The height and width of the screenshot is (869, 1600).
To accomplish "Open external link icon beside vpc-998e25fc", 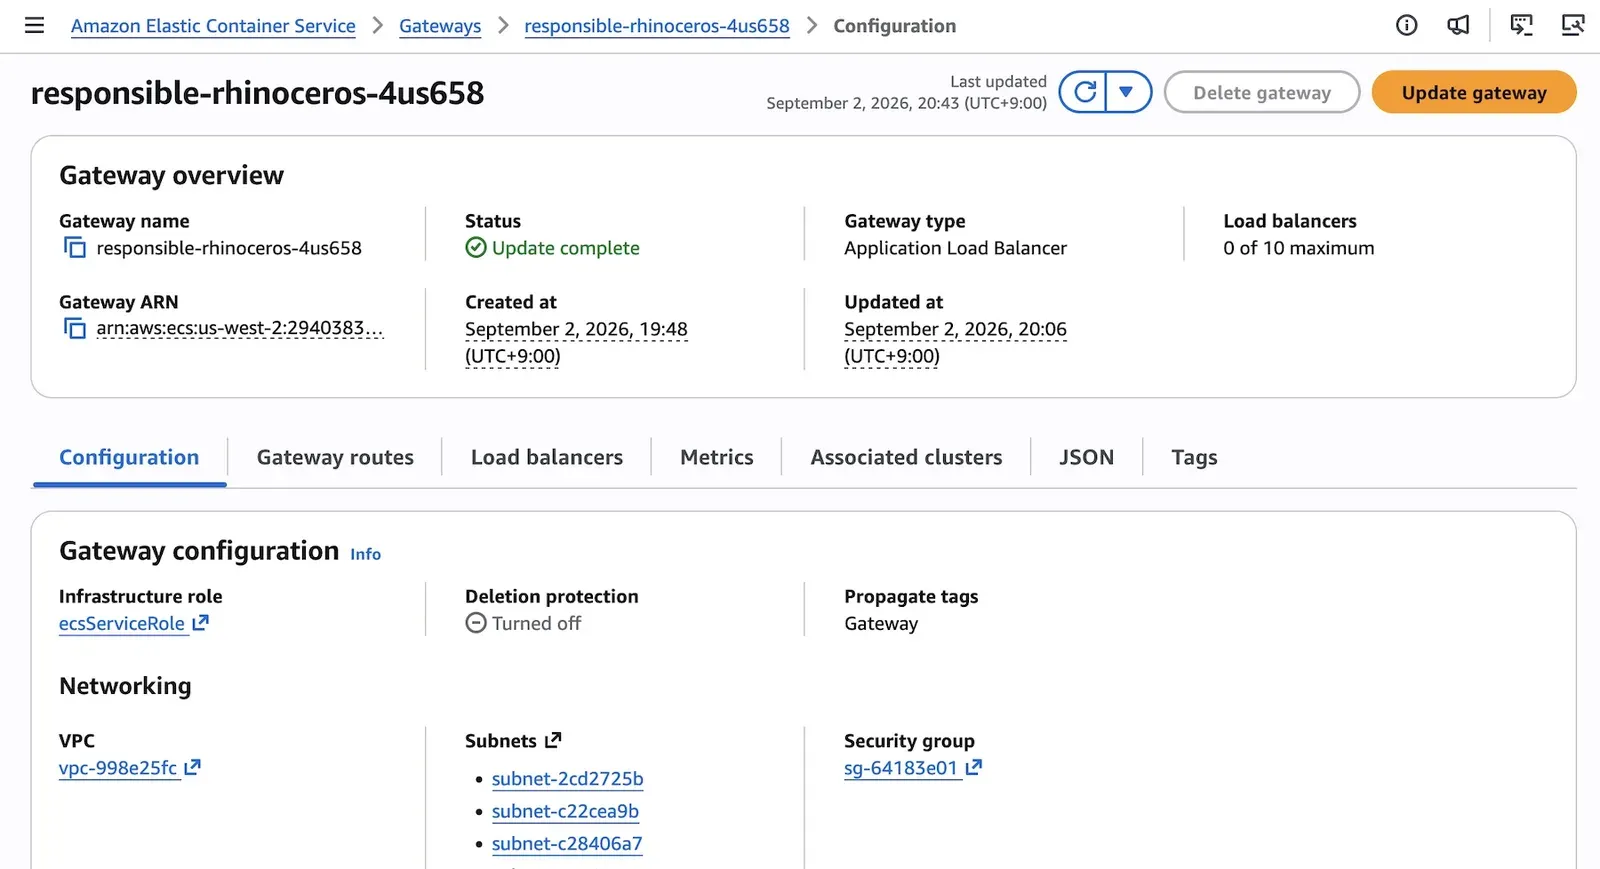I will (x=192, y=767).
